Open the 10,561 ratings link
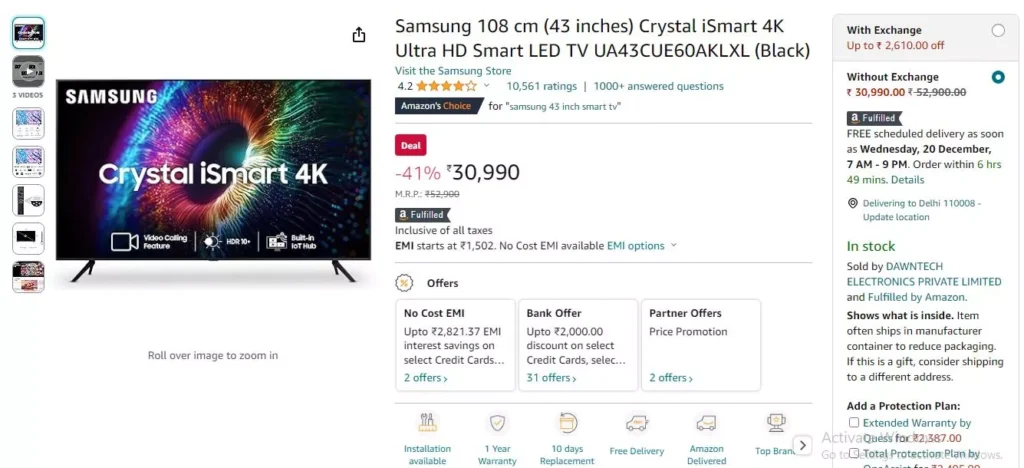Screen dimensions: 1024x468 541,86
